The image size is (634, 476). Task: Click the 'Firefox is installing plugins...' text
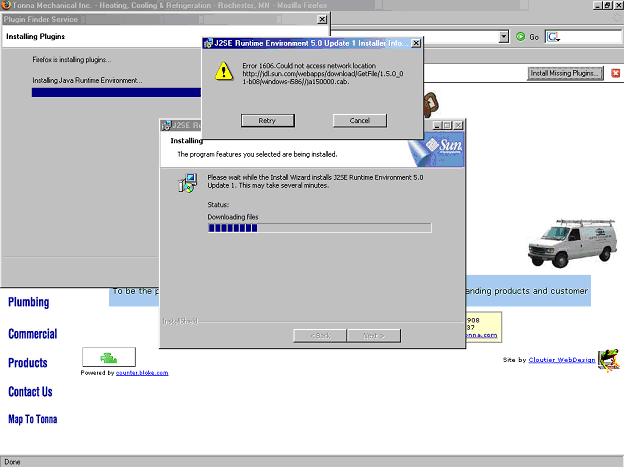(73, 61)
